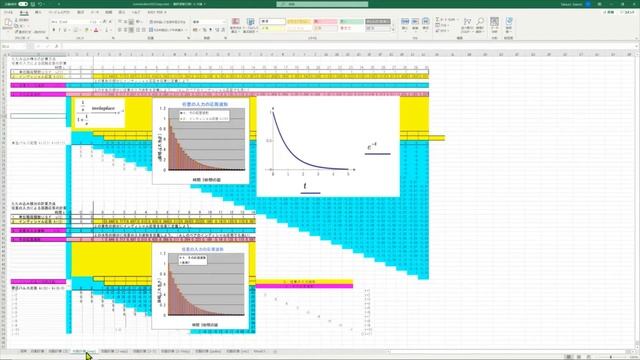The height and width of the screenshot is (360, 640).
Task: Click the cell borders icon
Action: point(76,30)
